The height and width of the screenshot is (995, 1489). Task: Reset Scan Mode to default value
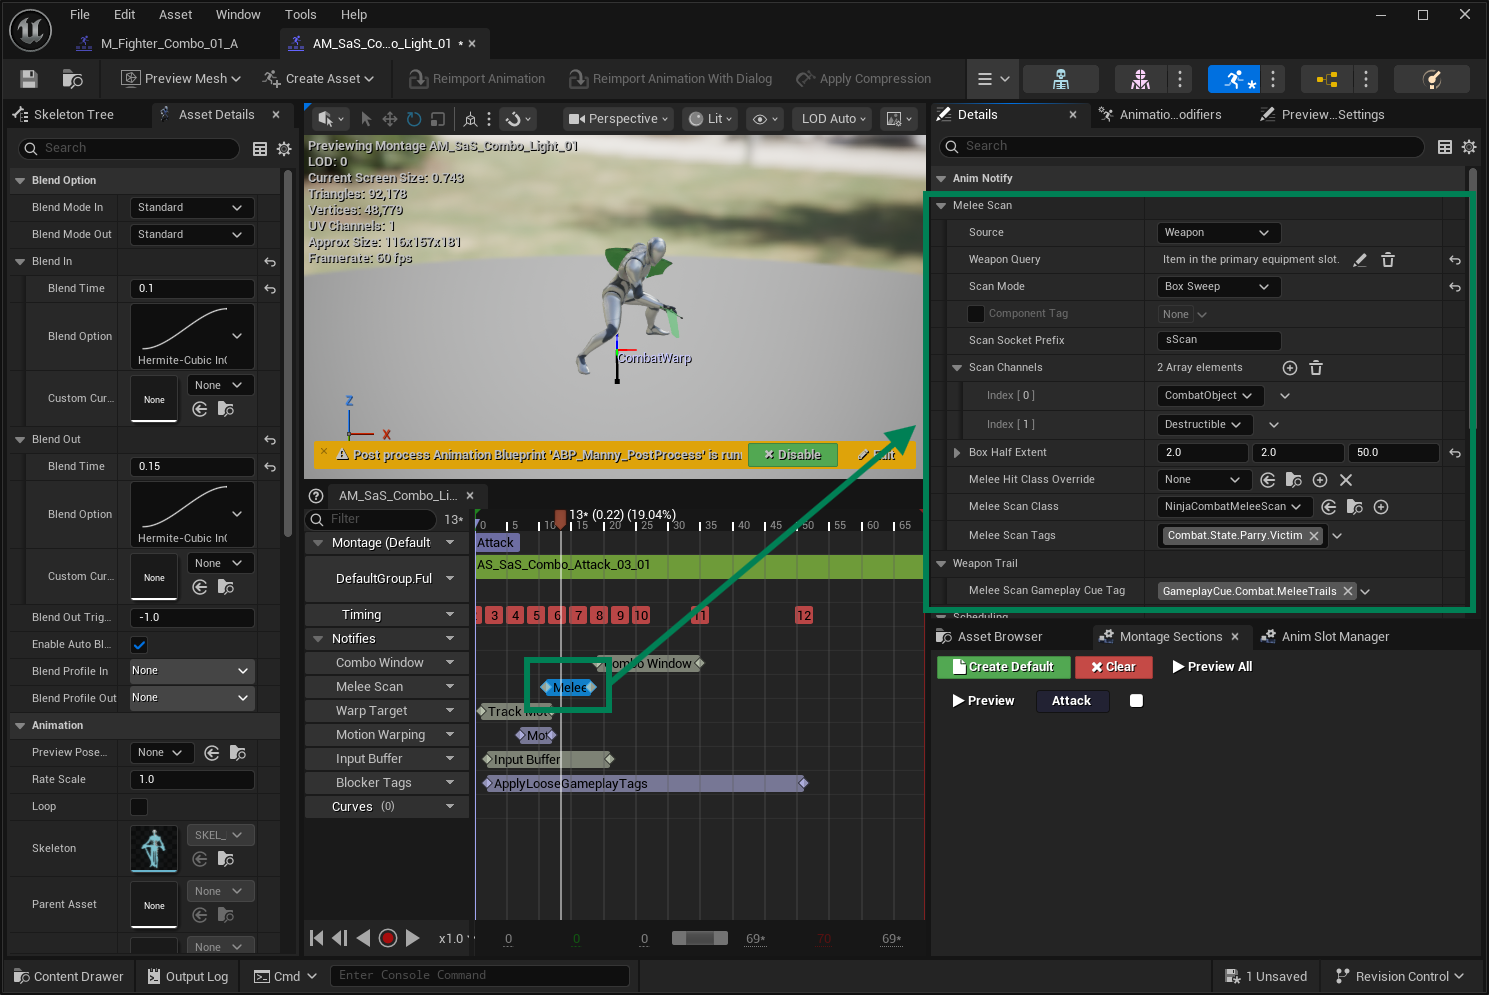pyautogui.click(x=1455, y=287)
